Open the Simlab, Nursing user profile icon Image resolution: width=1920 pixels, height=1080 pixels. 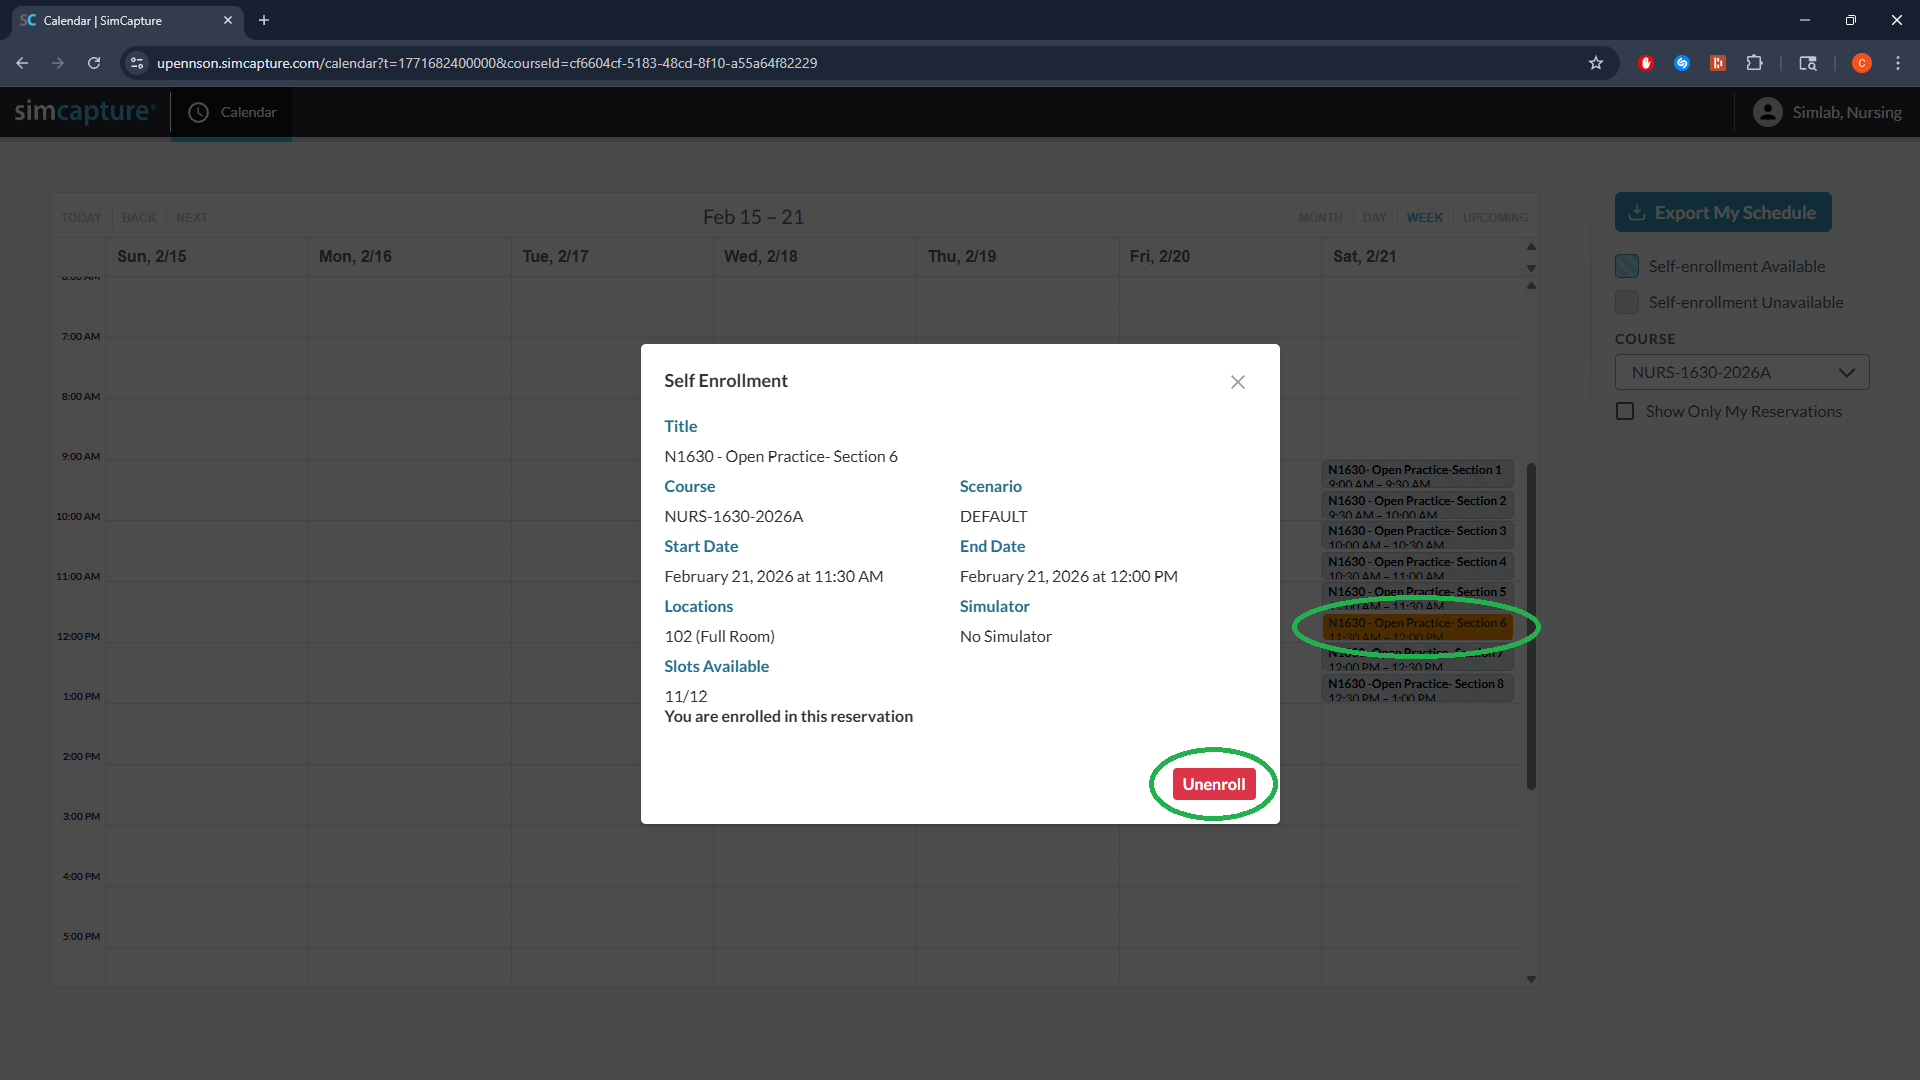click(1767, 112)
